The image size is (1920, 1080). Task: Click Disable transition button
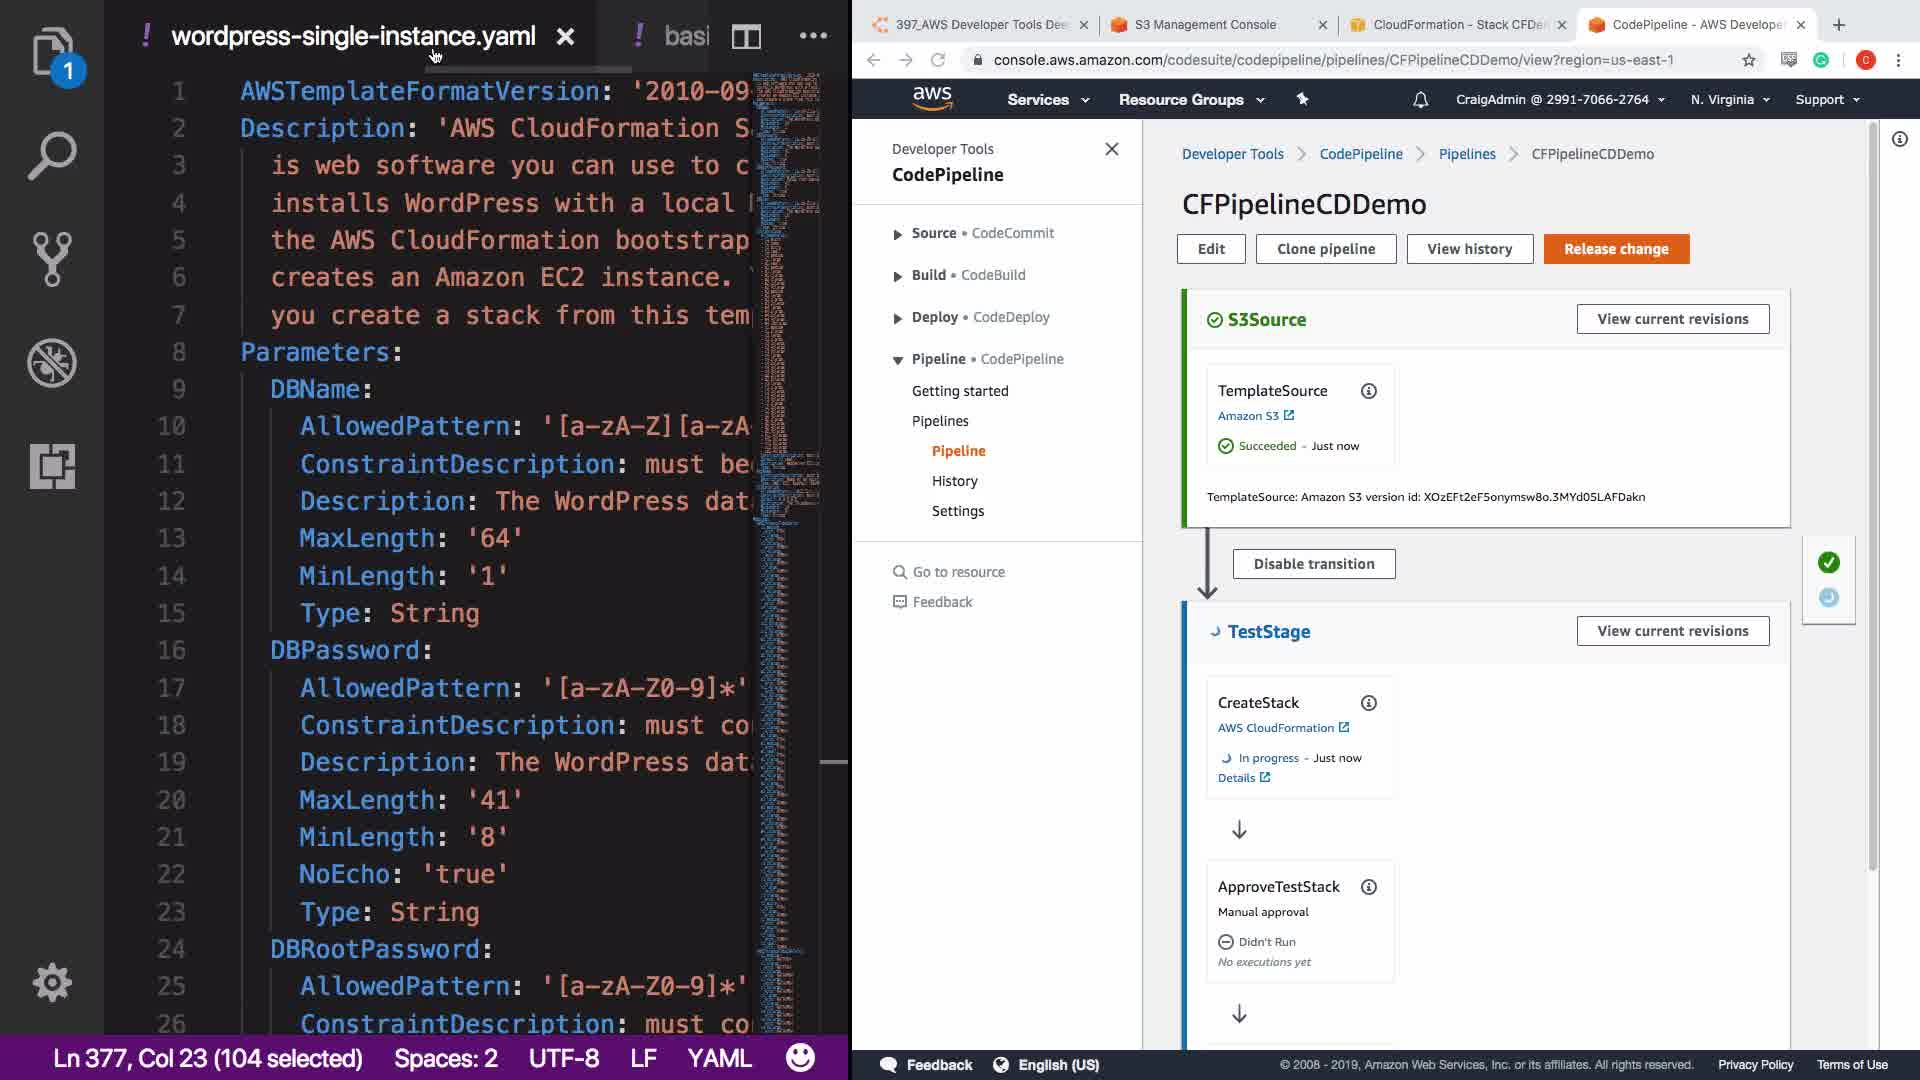(x=1313, y=564)
